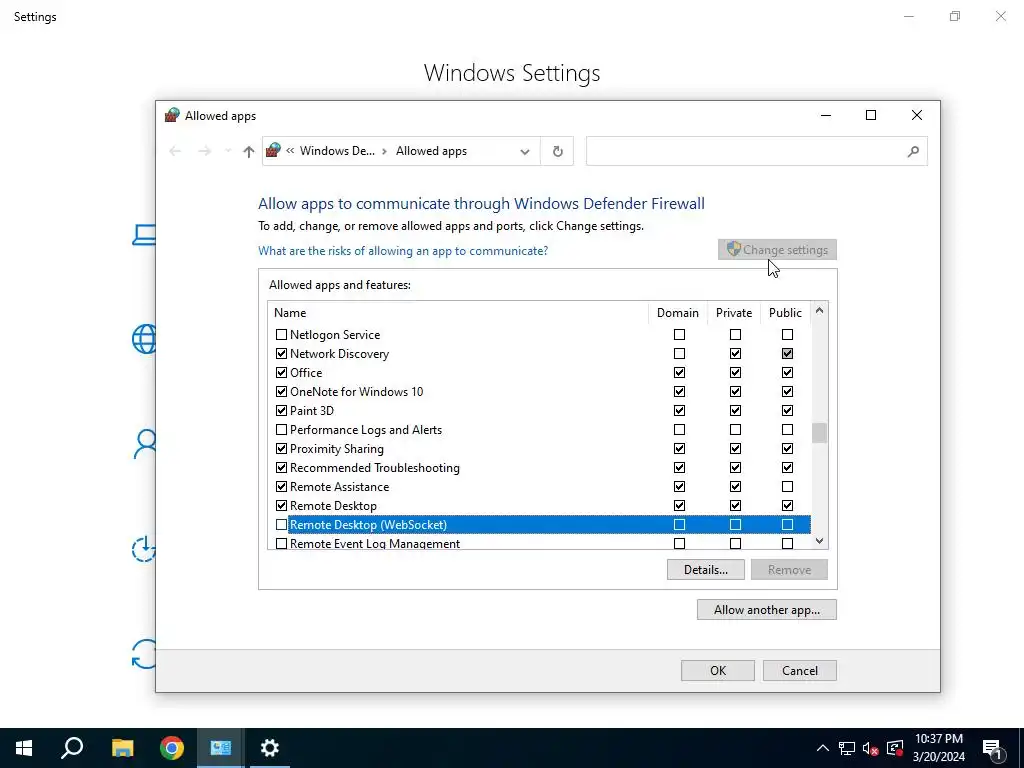Enable Network Discovery Domain checkbox
The width and height of the screenshot is (1024, 768).
[680, 353]
